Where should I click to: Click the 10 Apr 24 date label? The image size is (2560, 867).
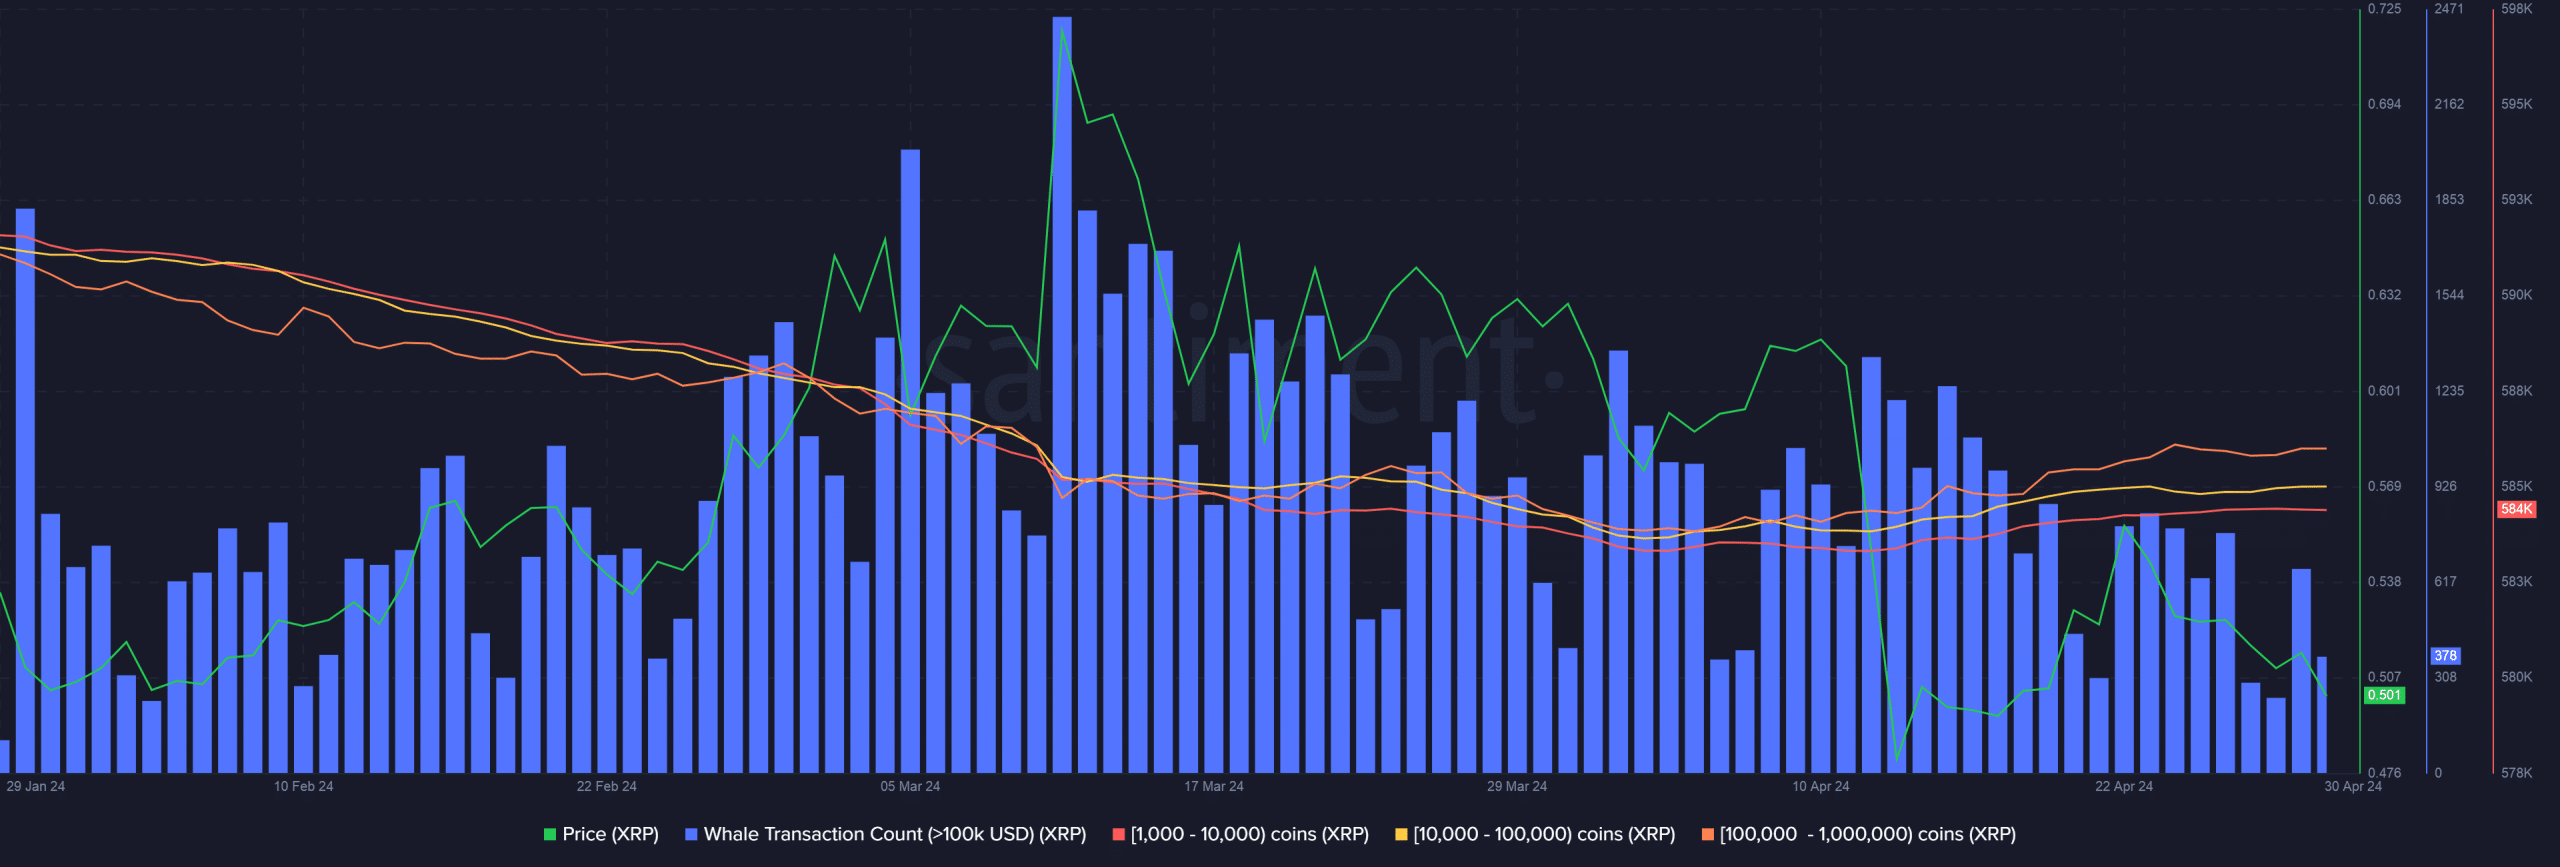coord(1821,786)
